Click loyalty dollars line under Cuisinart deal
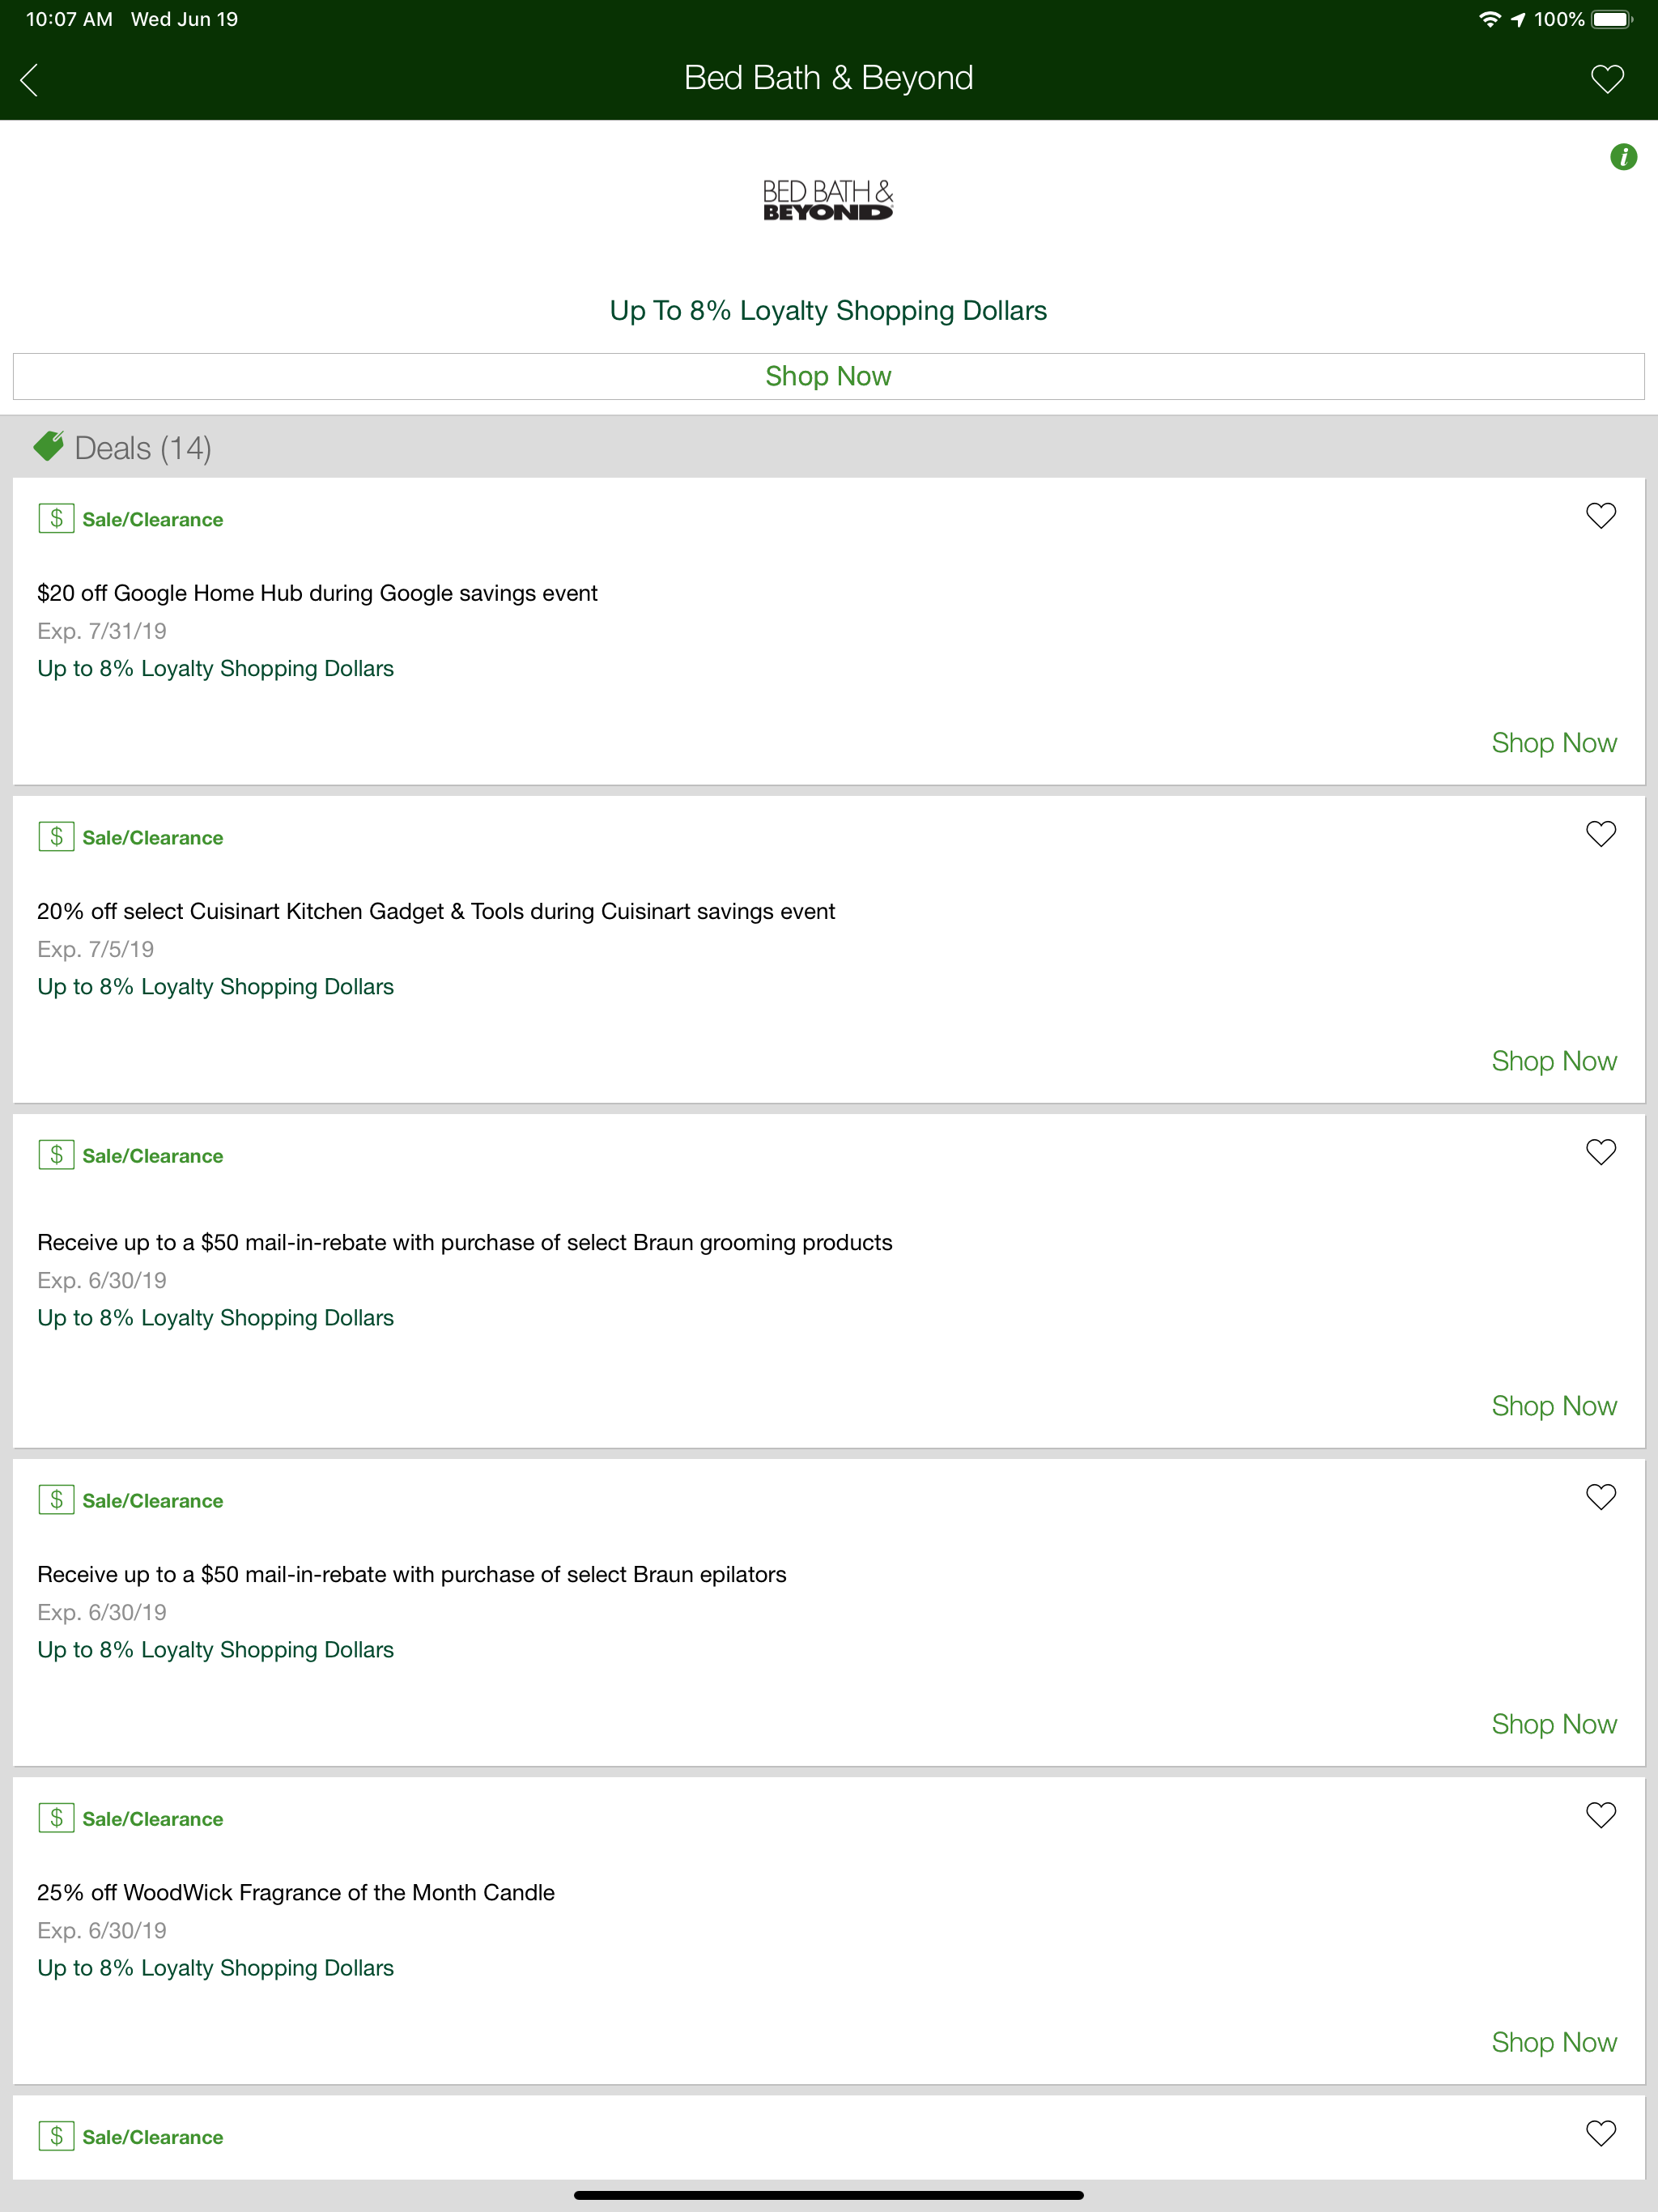Screen dimensions: 1658x2212 click(x=215, y=986)
